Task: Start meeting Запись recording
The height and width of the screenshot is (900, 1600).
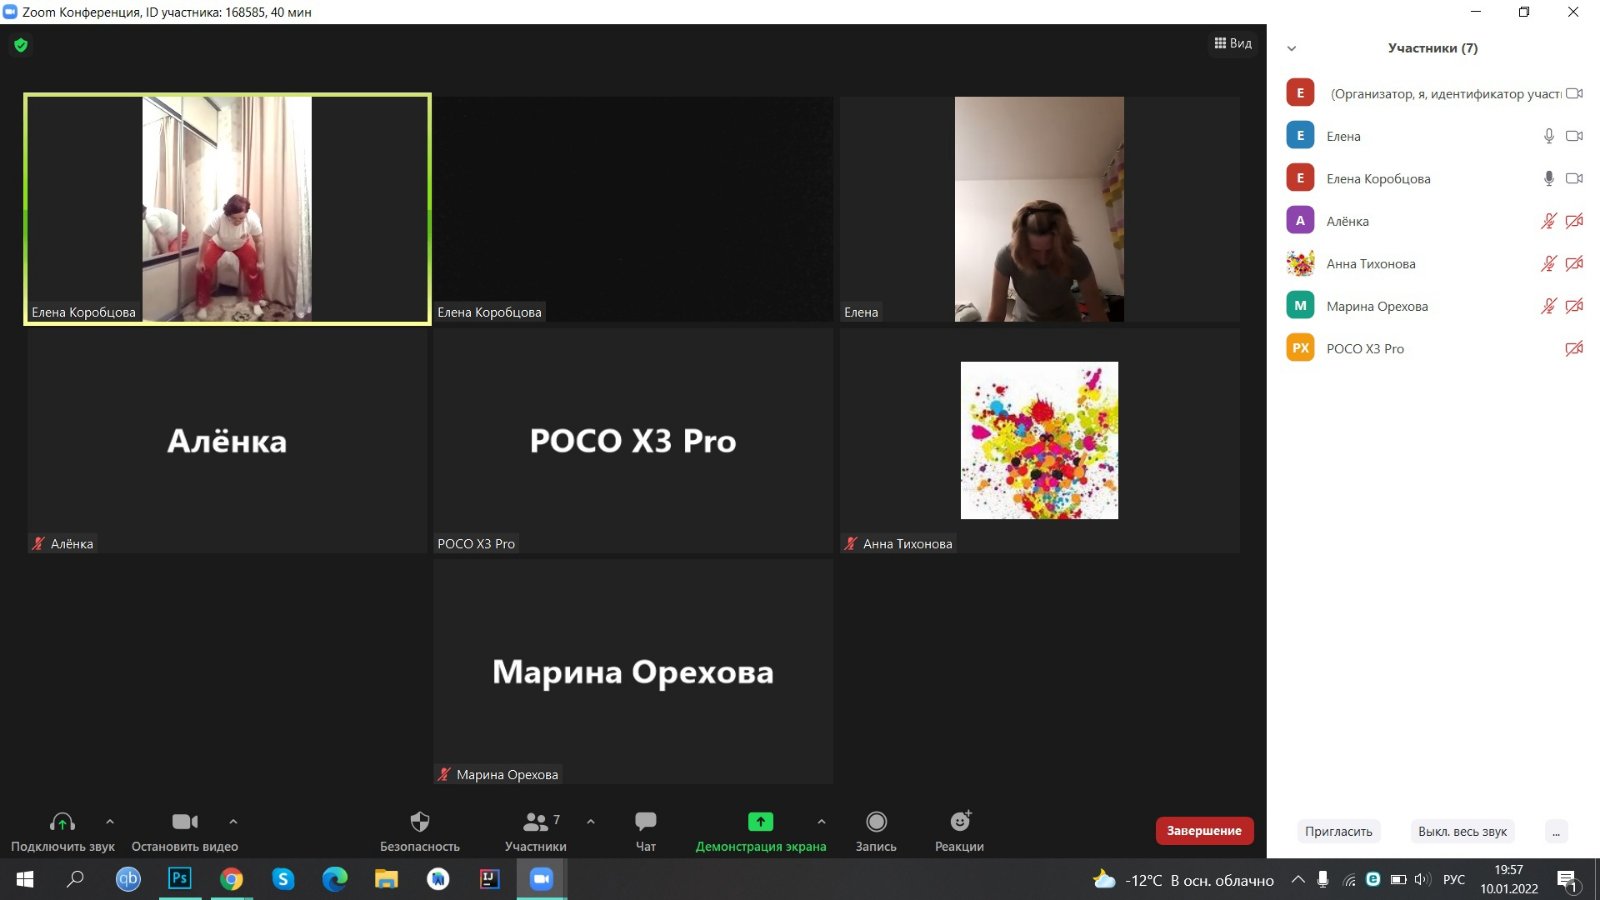Action: (x=876, y=832)
